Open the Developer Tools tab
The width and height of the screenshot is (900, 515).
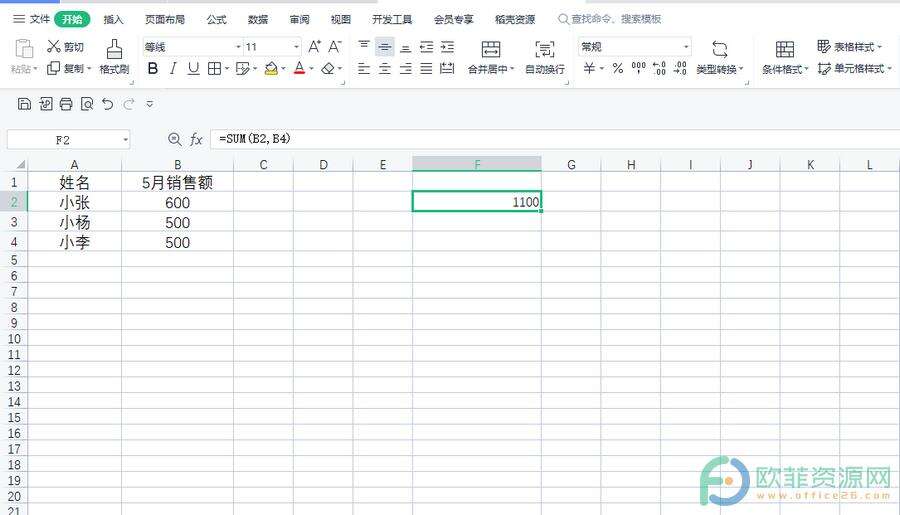[392, 20]
